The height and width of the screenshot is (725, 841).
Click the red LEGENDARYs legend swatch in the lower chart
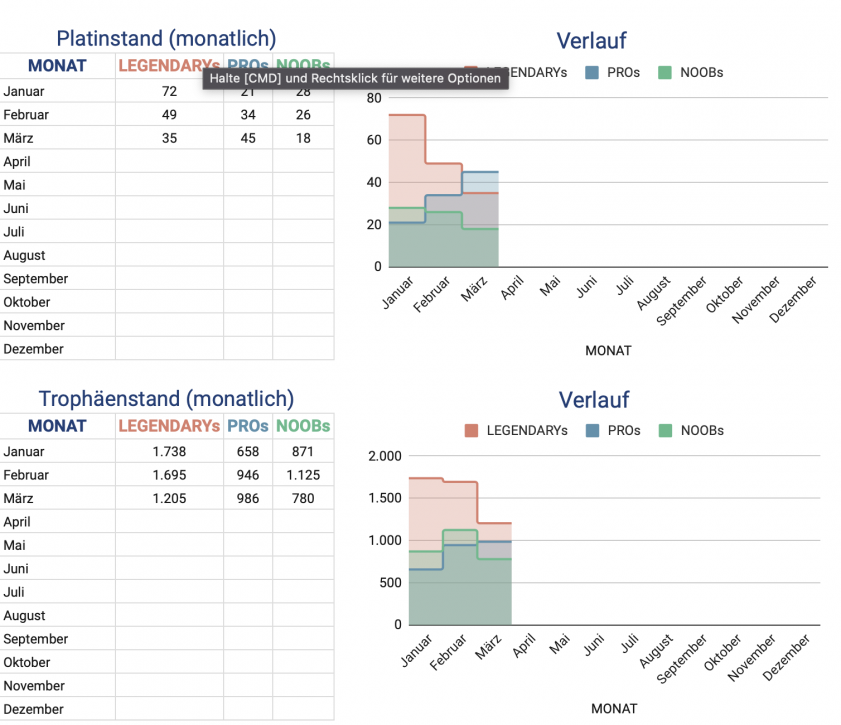pyautogui.click(x=472, y=431)
